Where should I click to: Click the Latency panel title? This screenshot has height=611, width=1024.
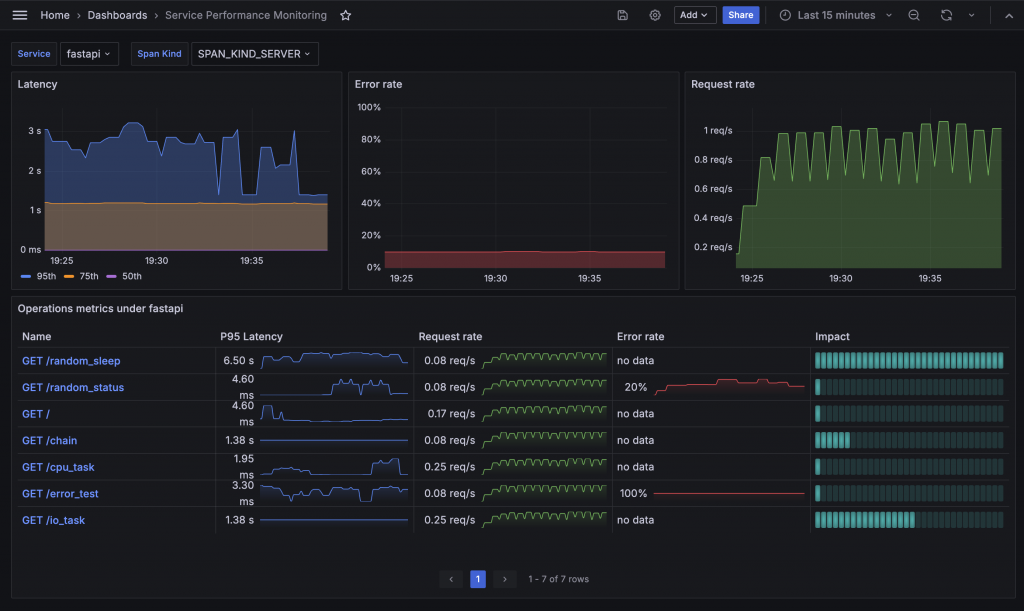click(x=37, y=84)
